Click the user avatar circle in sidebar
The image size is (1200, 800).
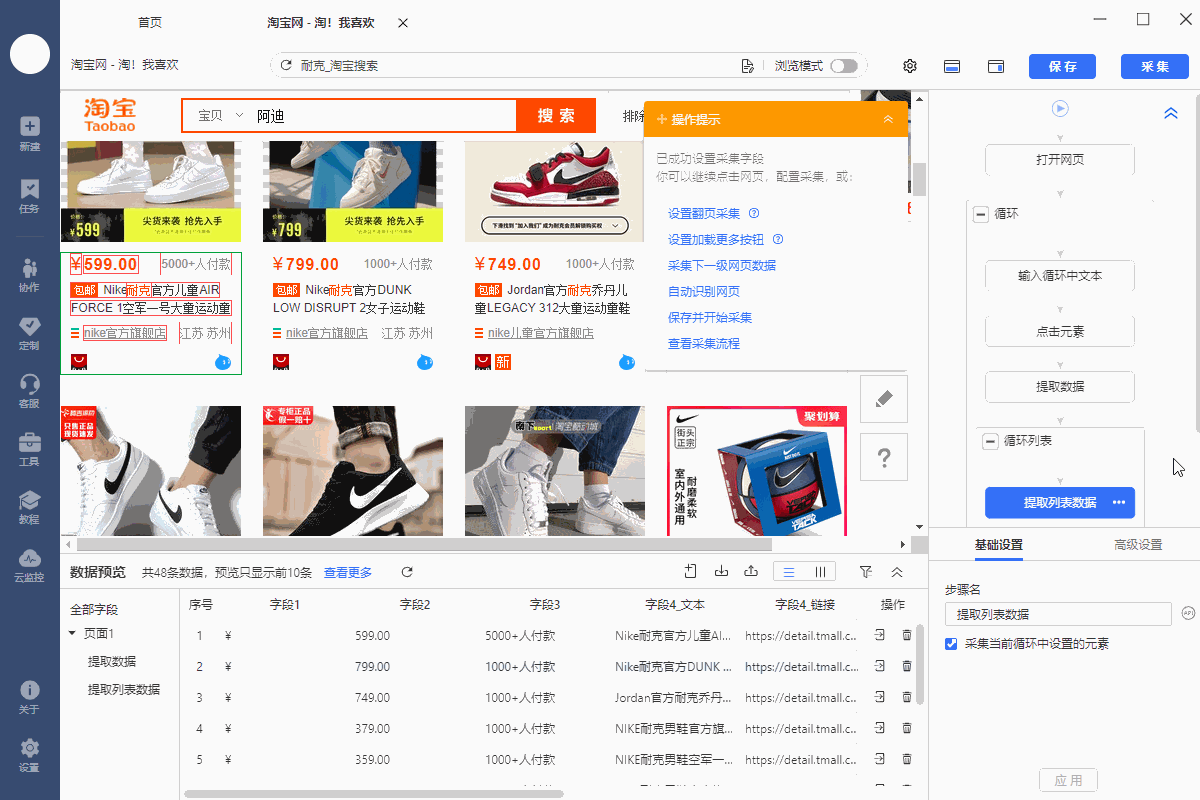30,53
